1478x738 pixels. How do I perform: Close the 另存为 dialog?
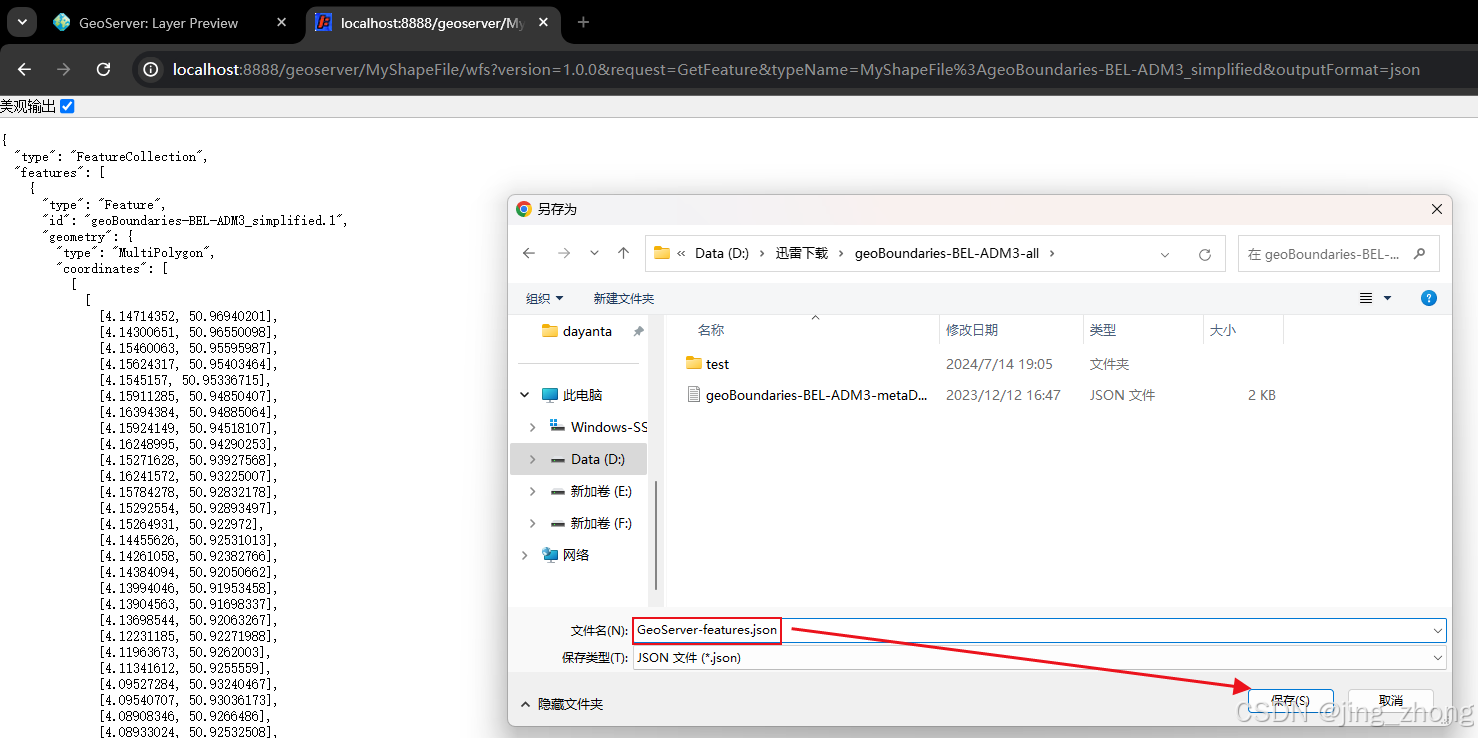click(1436, 209)
